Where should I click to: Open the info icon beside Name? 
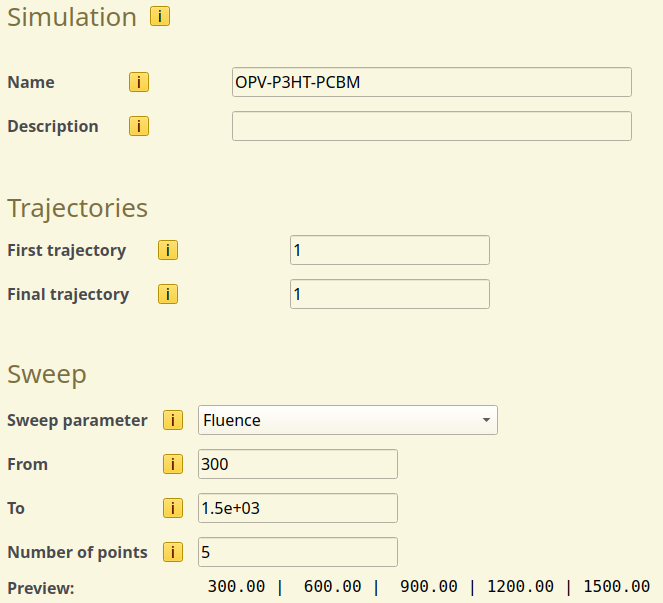[139, 82]
